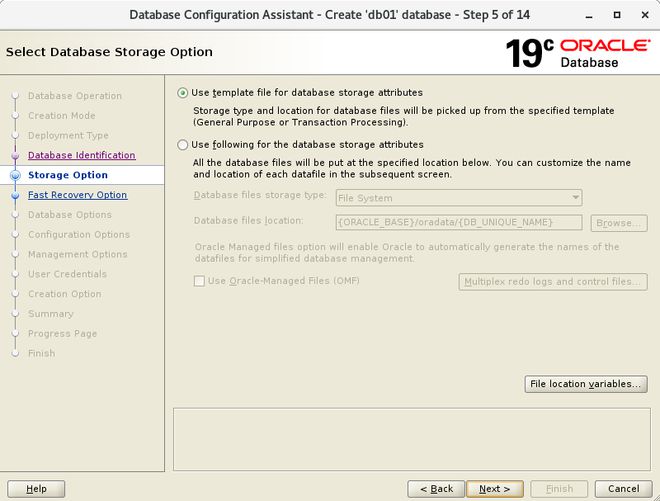Maximize the Database Configuration Assistant window
Screen dimensions: 660x501
(x=617, y=15)
